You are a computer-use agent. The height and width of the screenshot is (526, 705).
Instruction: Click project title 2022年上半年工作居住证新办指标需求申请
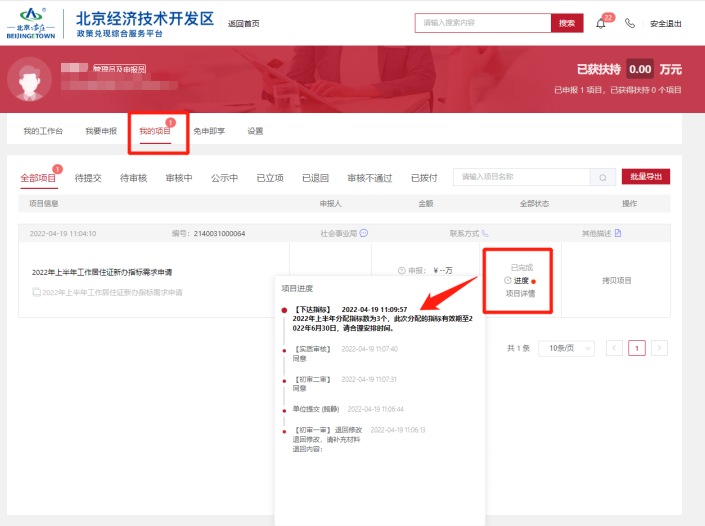[x=102, y=272]
